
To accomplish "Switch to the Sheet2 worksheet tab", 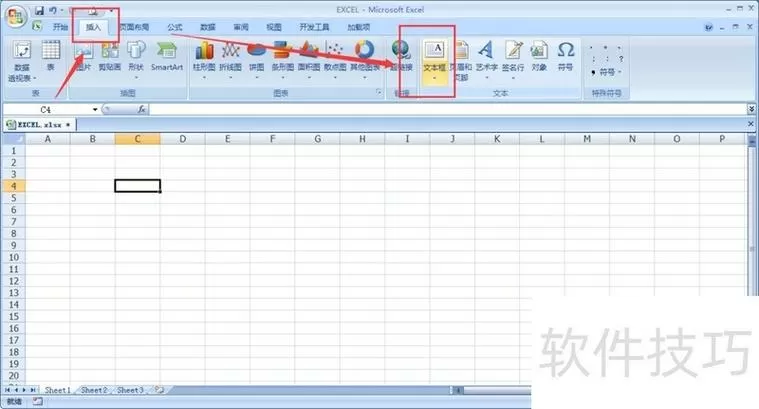I will (x=94, y=390).
